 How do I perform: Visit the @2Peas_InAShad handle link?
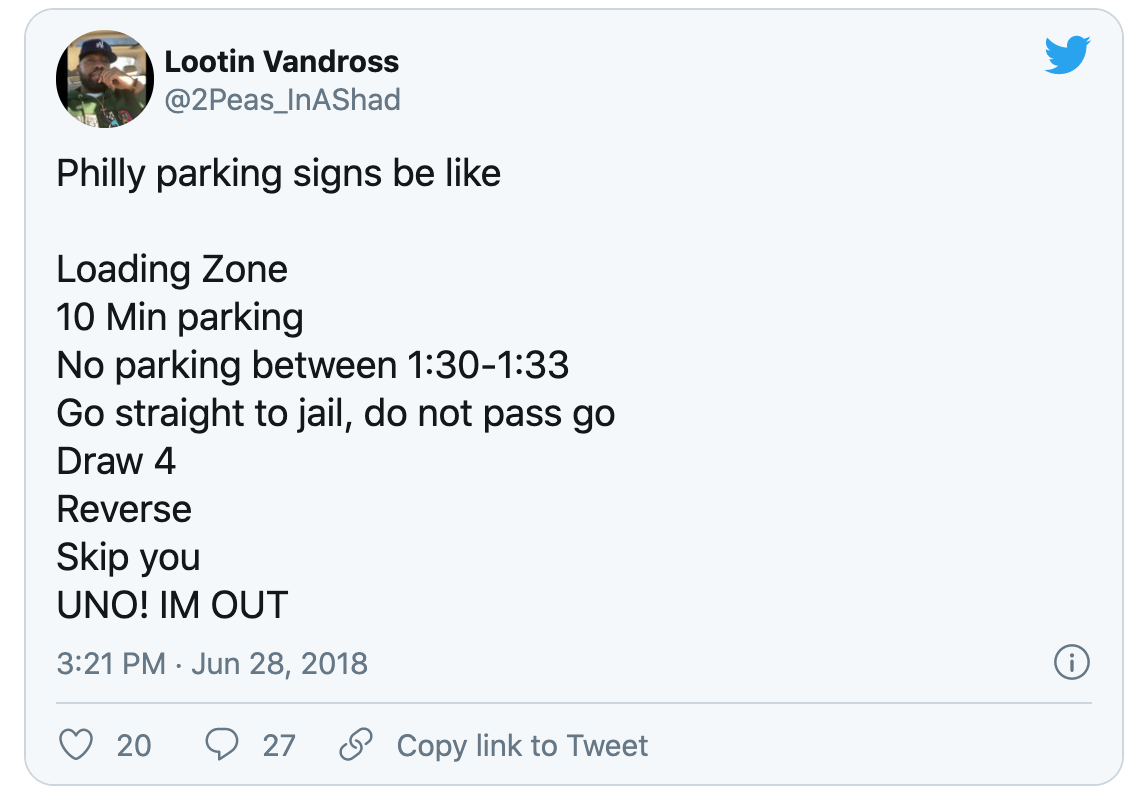(x=282, y=99)
